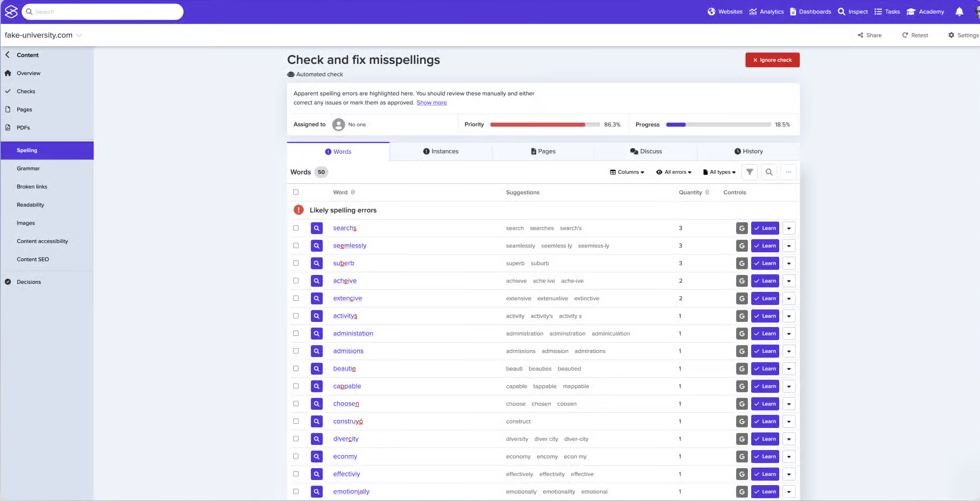The width and height of the screenshot is (980, 501).
Task: Open the notifications bell
Action: (959, 12)
